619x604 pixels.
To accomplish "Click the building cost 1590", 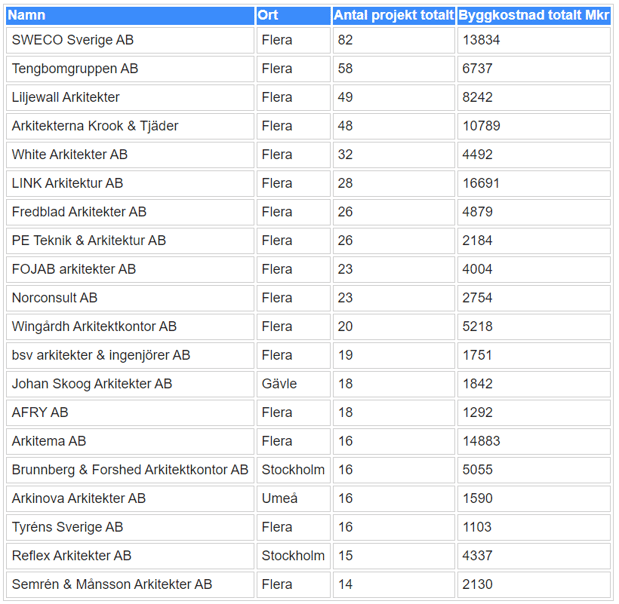I will [x=534, y=499].
